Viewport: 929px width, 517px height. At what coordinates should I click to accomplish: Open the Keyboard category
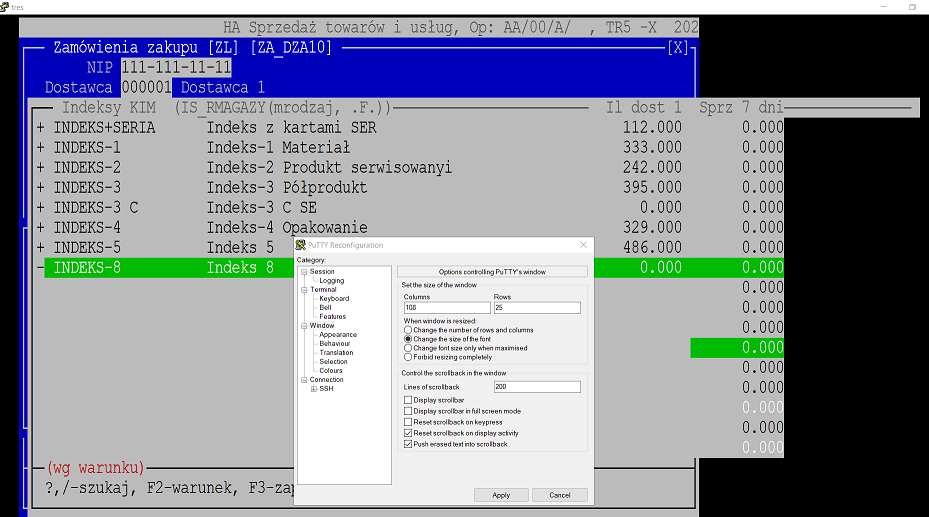click(334, 298)
